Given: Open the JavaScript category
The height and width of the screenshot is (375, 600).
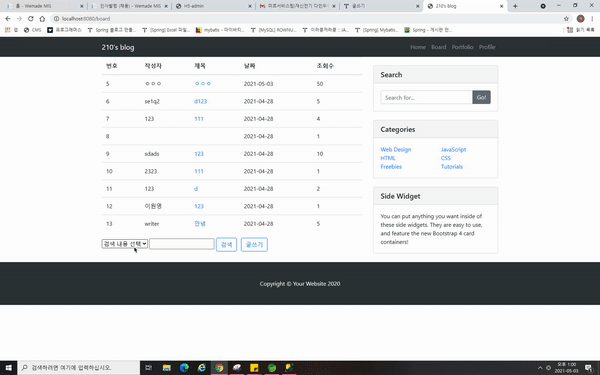Looking at the screenshot, I should coord(453,150).
